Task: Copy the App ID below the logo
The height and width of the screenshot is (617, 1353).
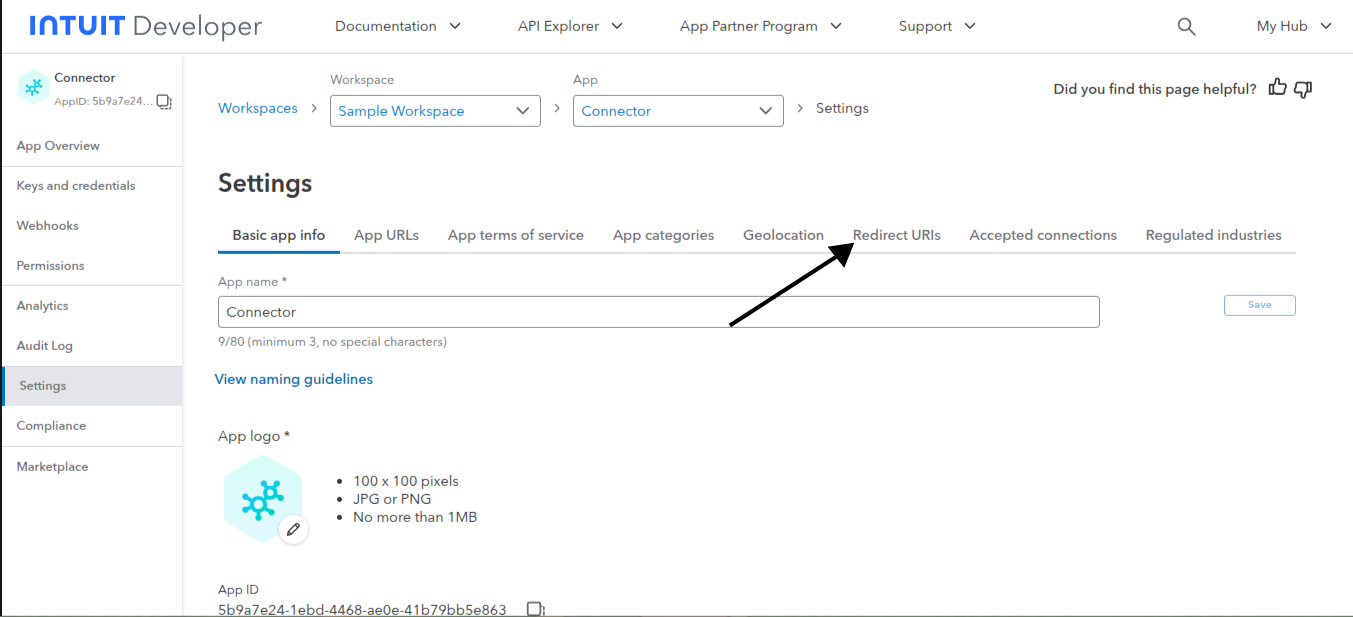Action: (x=535, y=609)
